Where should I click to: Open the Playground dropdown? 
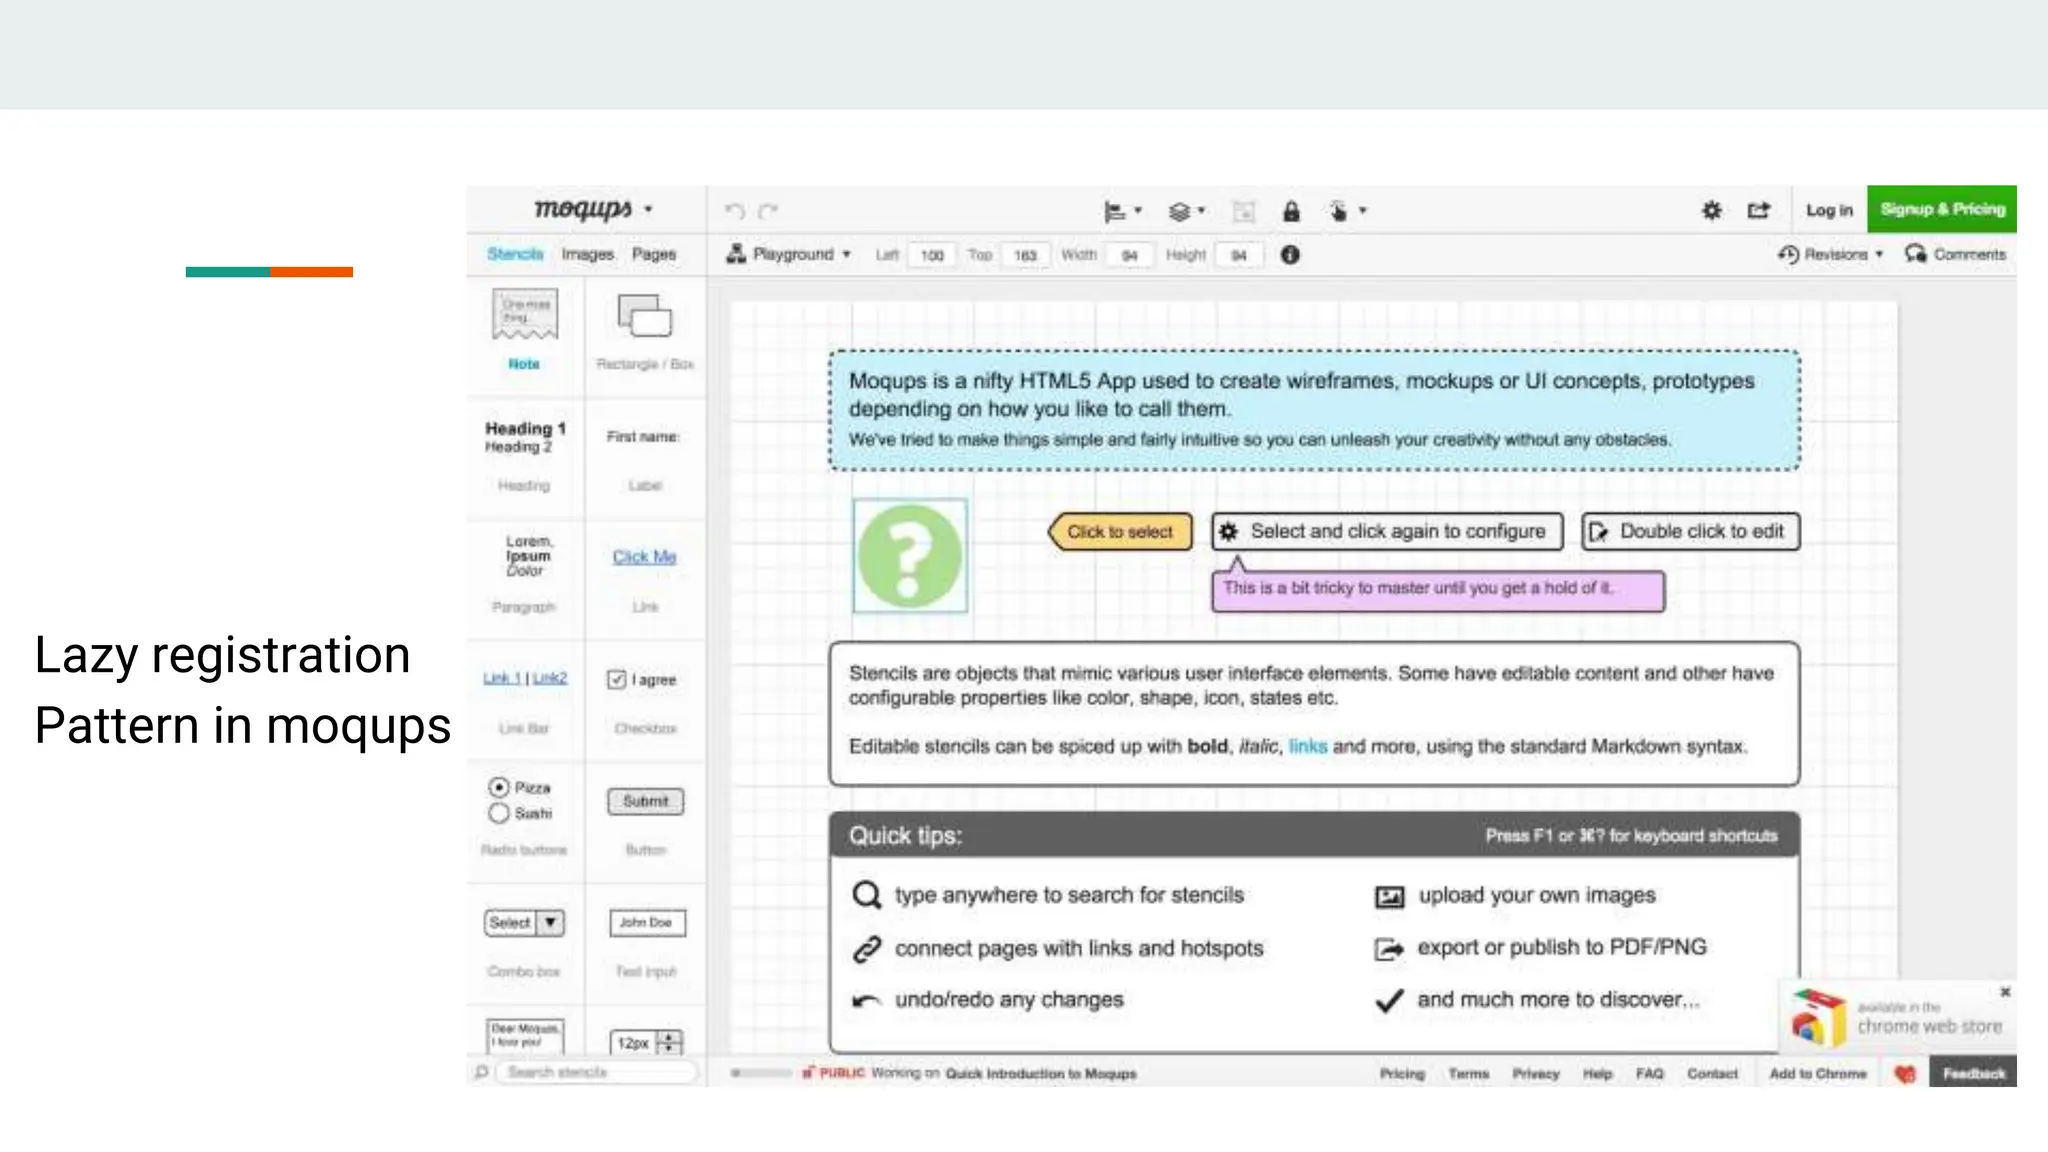tap(790, 254)
